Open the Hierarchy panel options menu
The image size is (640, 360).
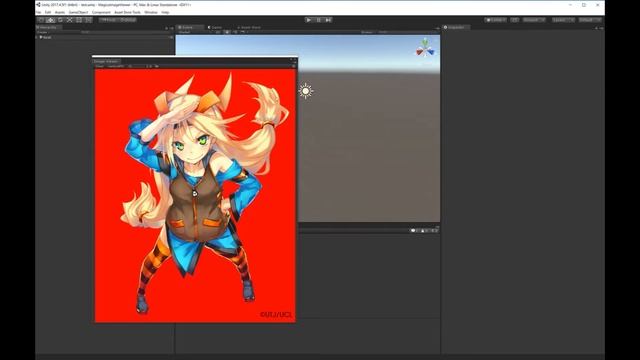(172, 28)
